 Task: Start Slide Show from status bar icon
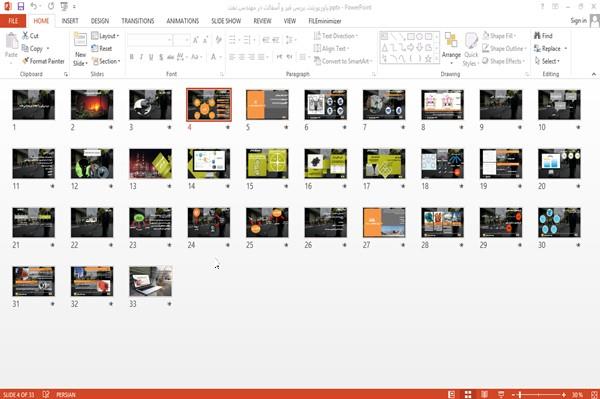(501, 394)
